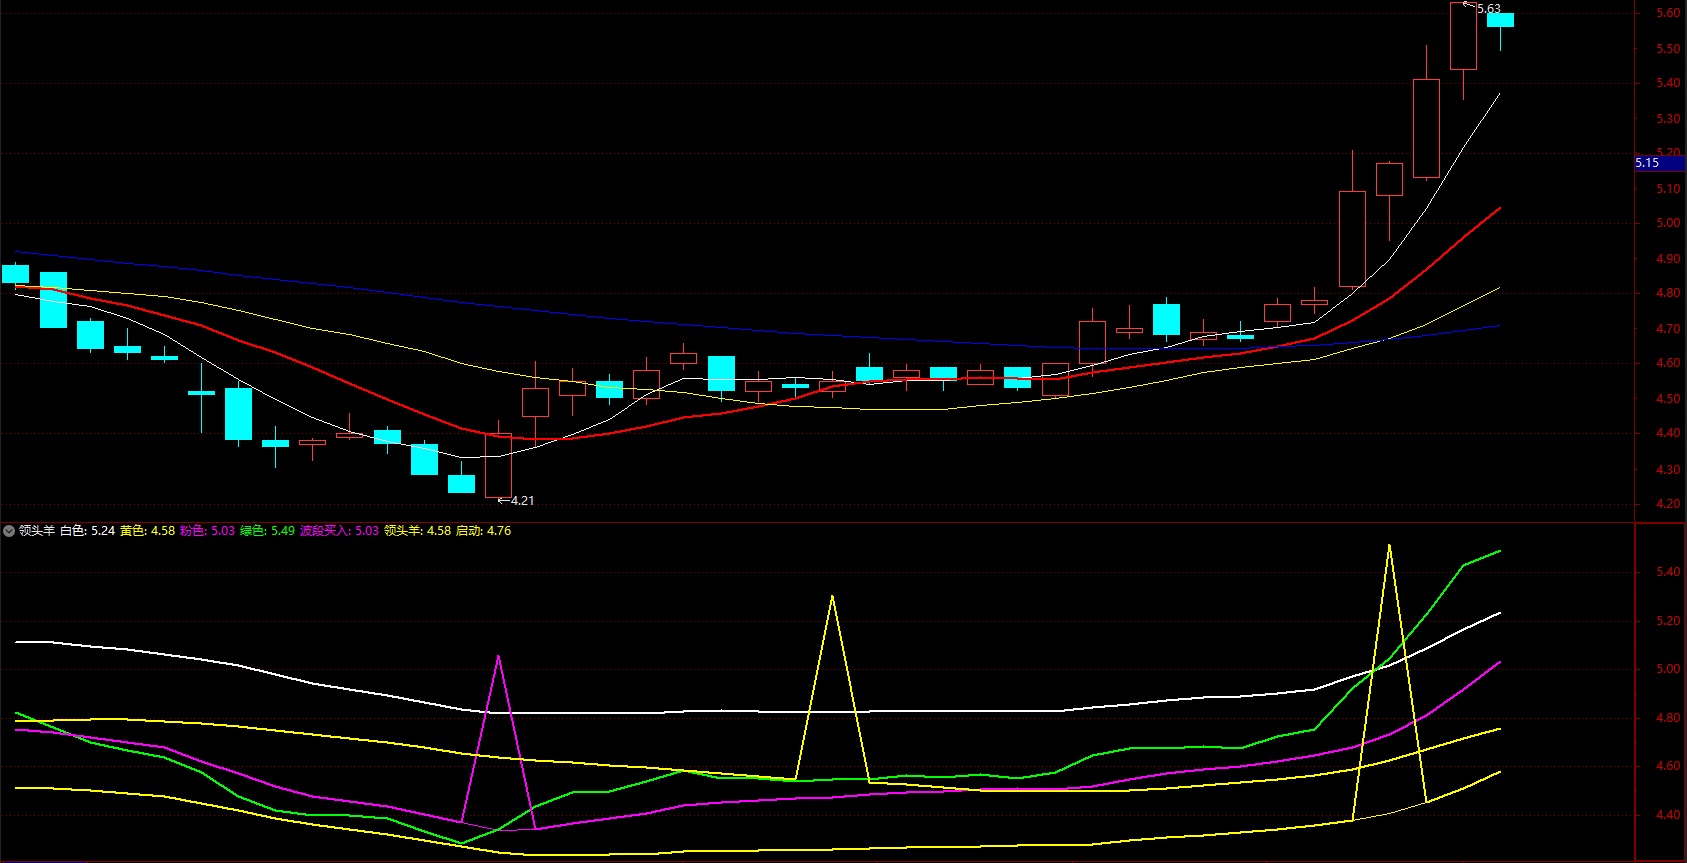Screen dimensions: 1687x863
Task: Click the 5.63 high price marker
Action: (1488, 9)
